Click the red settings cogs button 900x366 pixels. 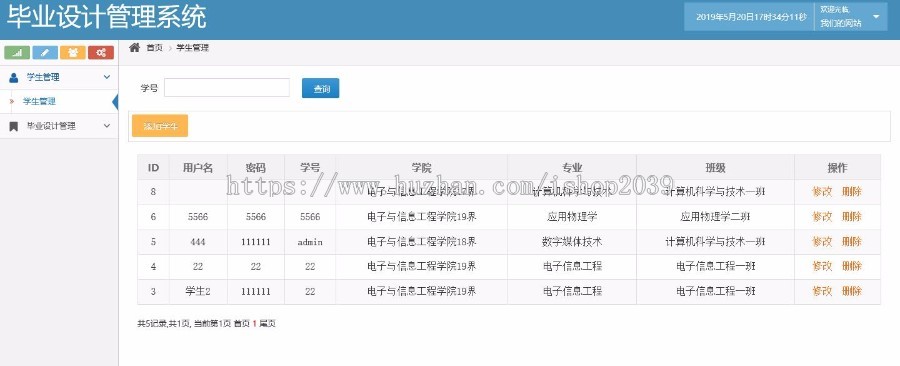pyautogui.click(x=100, y=53)
